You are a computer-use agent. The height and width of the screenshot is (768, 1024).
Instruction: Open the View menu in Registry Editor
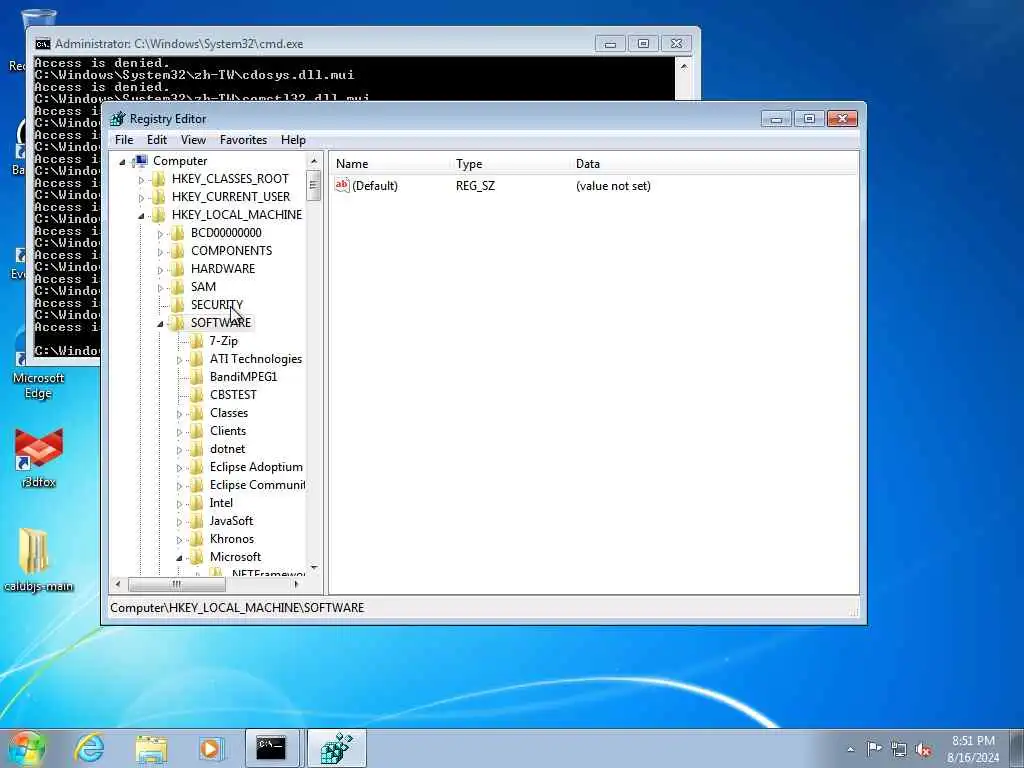(x=193, y=140)
